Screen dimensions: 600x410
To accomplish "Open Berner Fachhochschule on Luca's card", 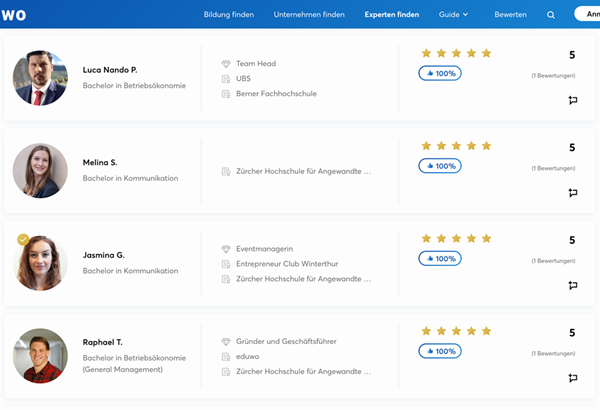I will 277,94.
